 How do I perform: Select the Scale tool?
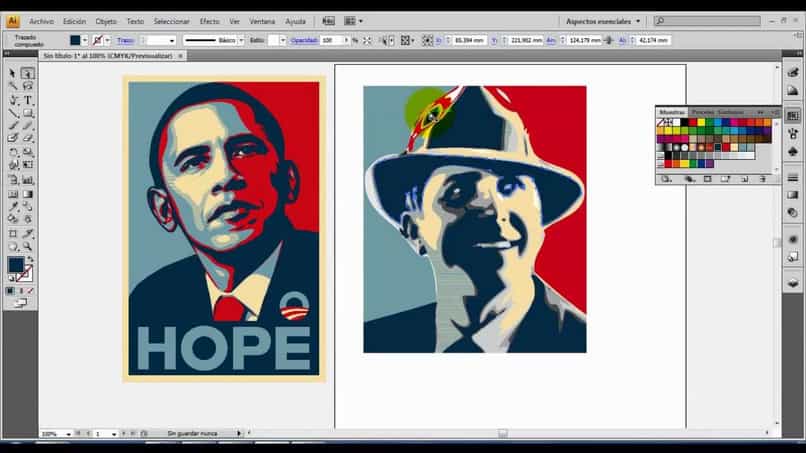coord(28,152)
